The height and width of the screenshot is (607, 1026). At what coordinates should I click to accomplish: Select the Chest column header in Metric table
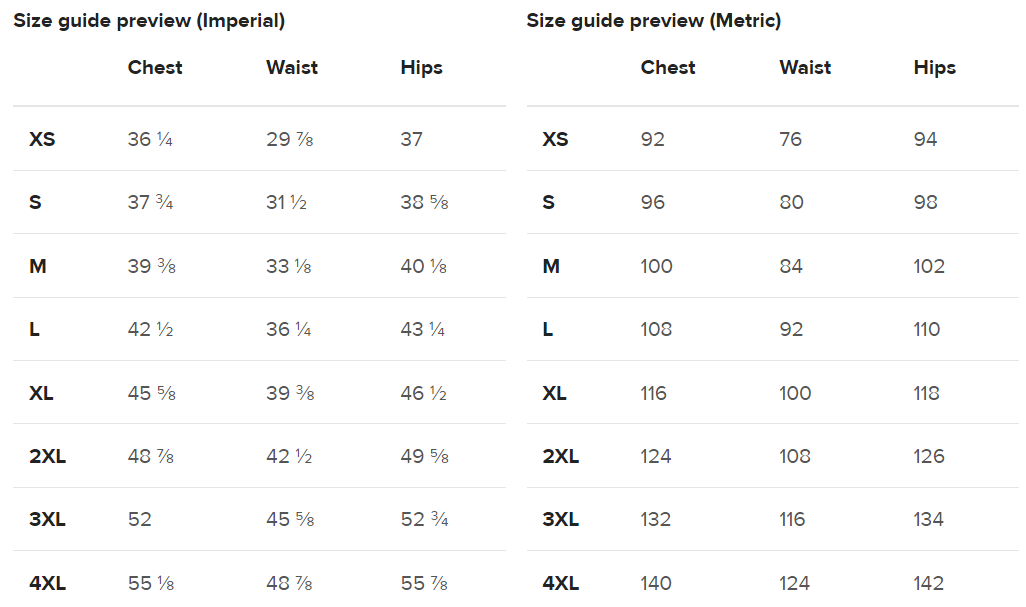pos(668,68)
